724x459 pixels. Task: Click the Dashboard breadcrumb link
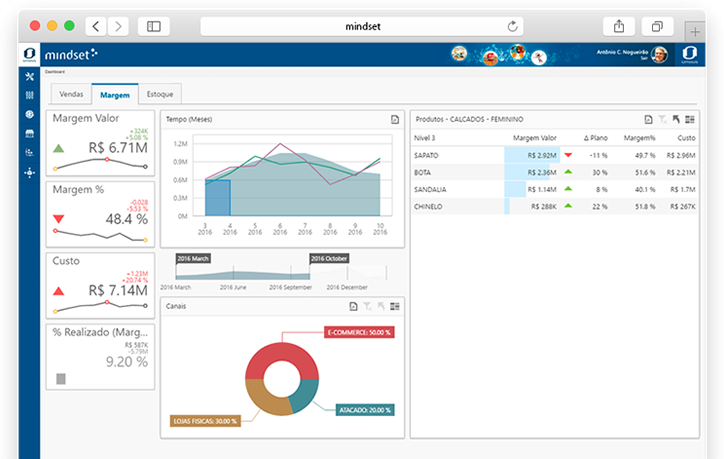pos(55,72)
